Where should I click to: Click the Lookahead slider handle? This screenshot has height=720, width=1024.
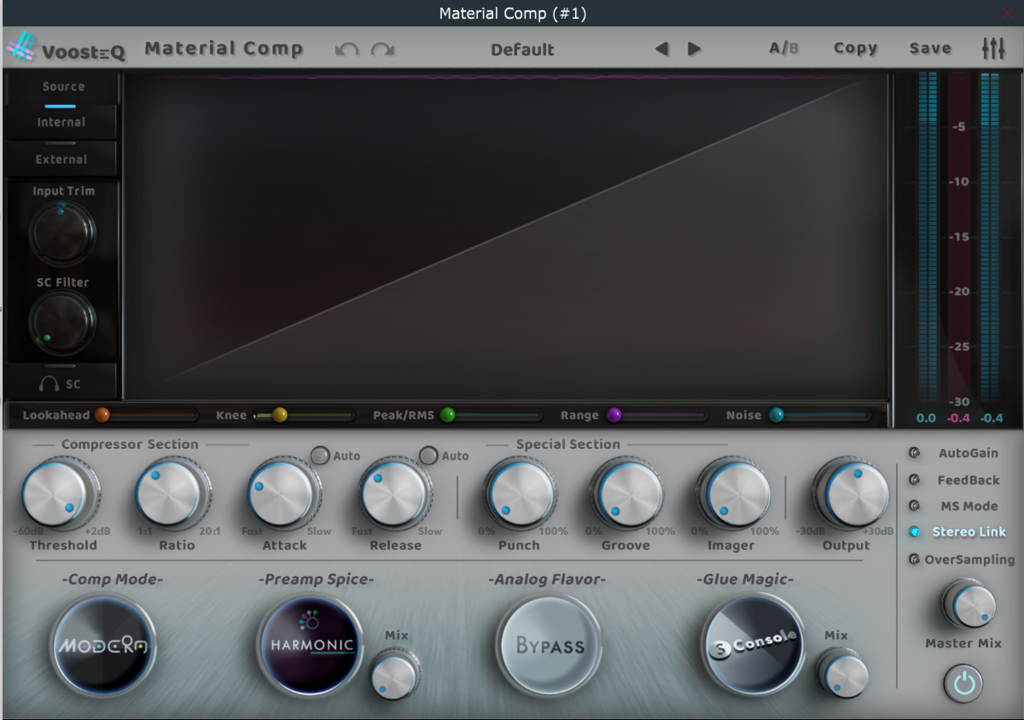coord(102,415)
